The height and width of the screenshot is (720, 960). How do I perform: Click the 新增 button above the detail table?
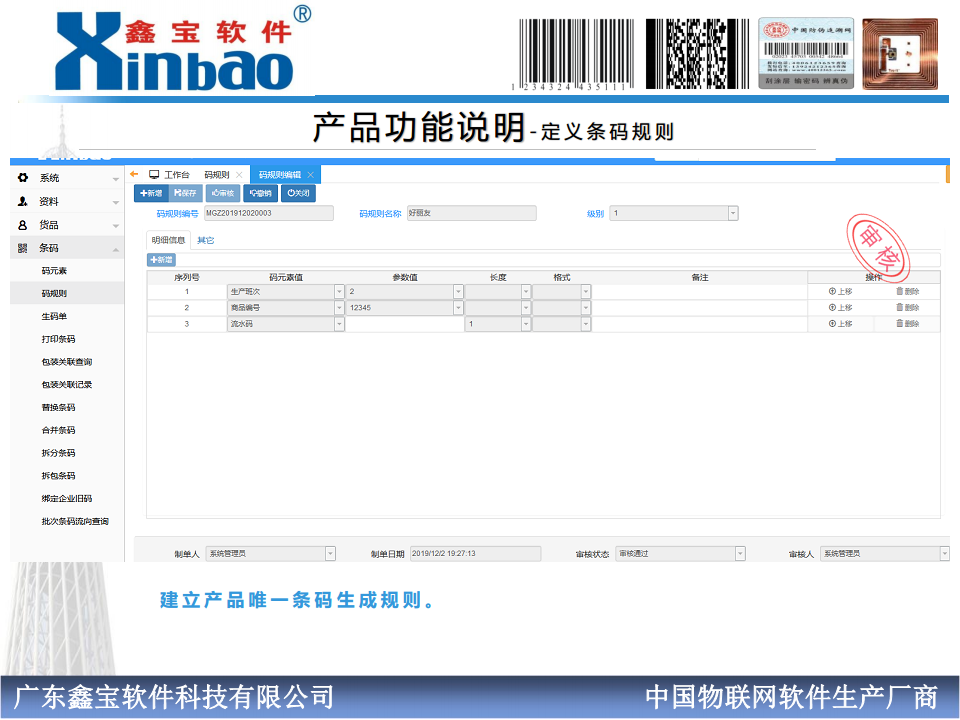point(162,260)
